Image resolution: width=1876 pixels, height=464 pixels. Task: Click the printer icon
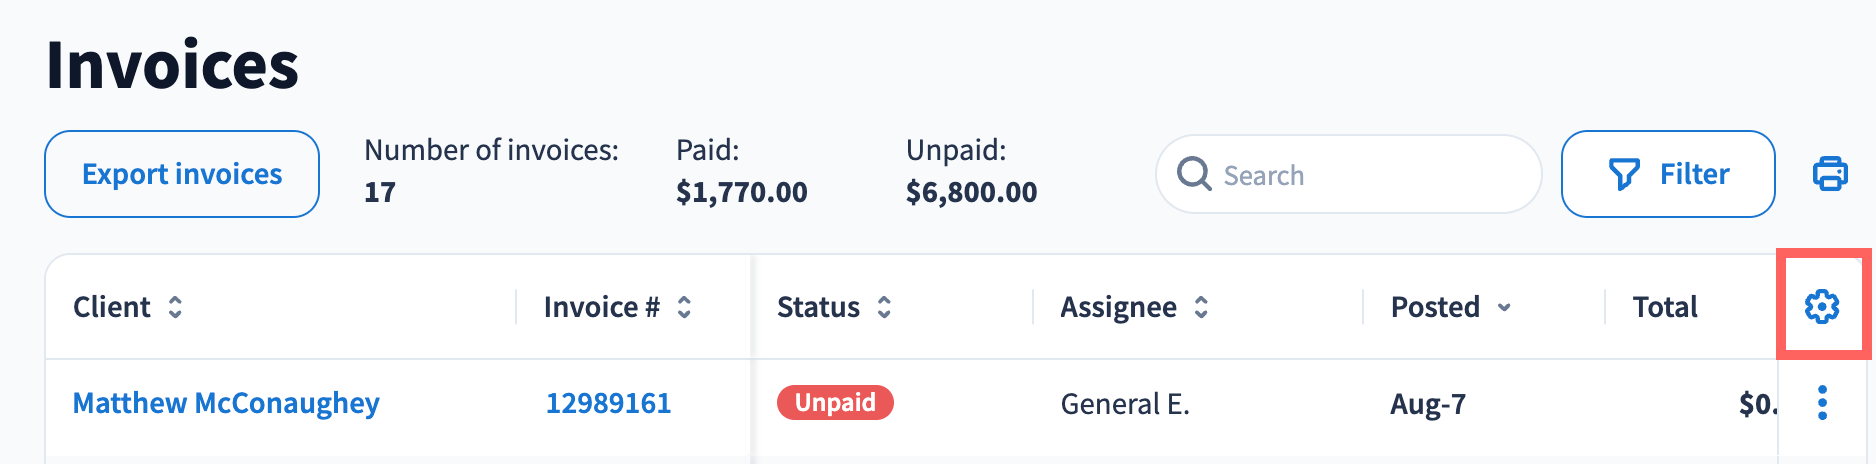1830,174
